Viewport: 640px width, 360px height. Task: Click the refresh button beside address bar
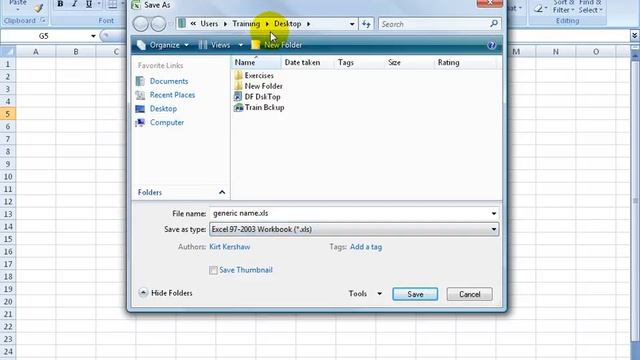pyautogui.click(x=367, y=24)
